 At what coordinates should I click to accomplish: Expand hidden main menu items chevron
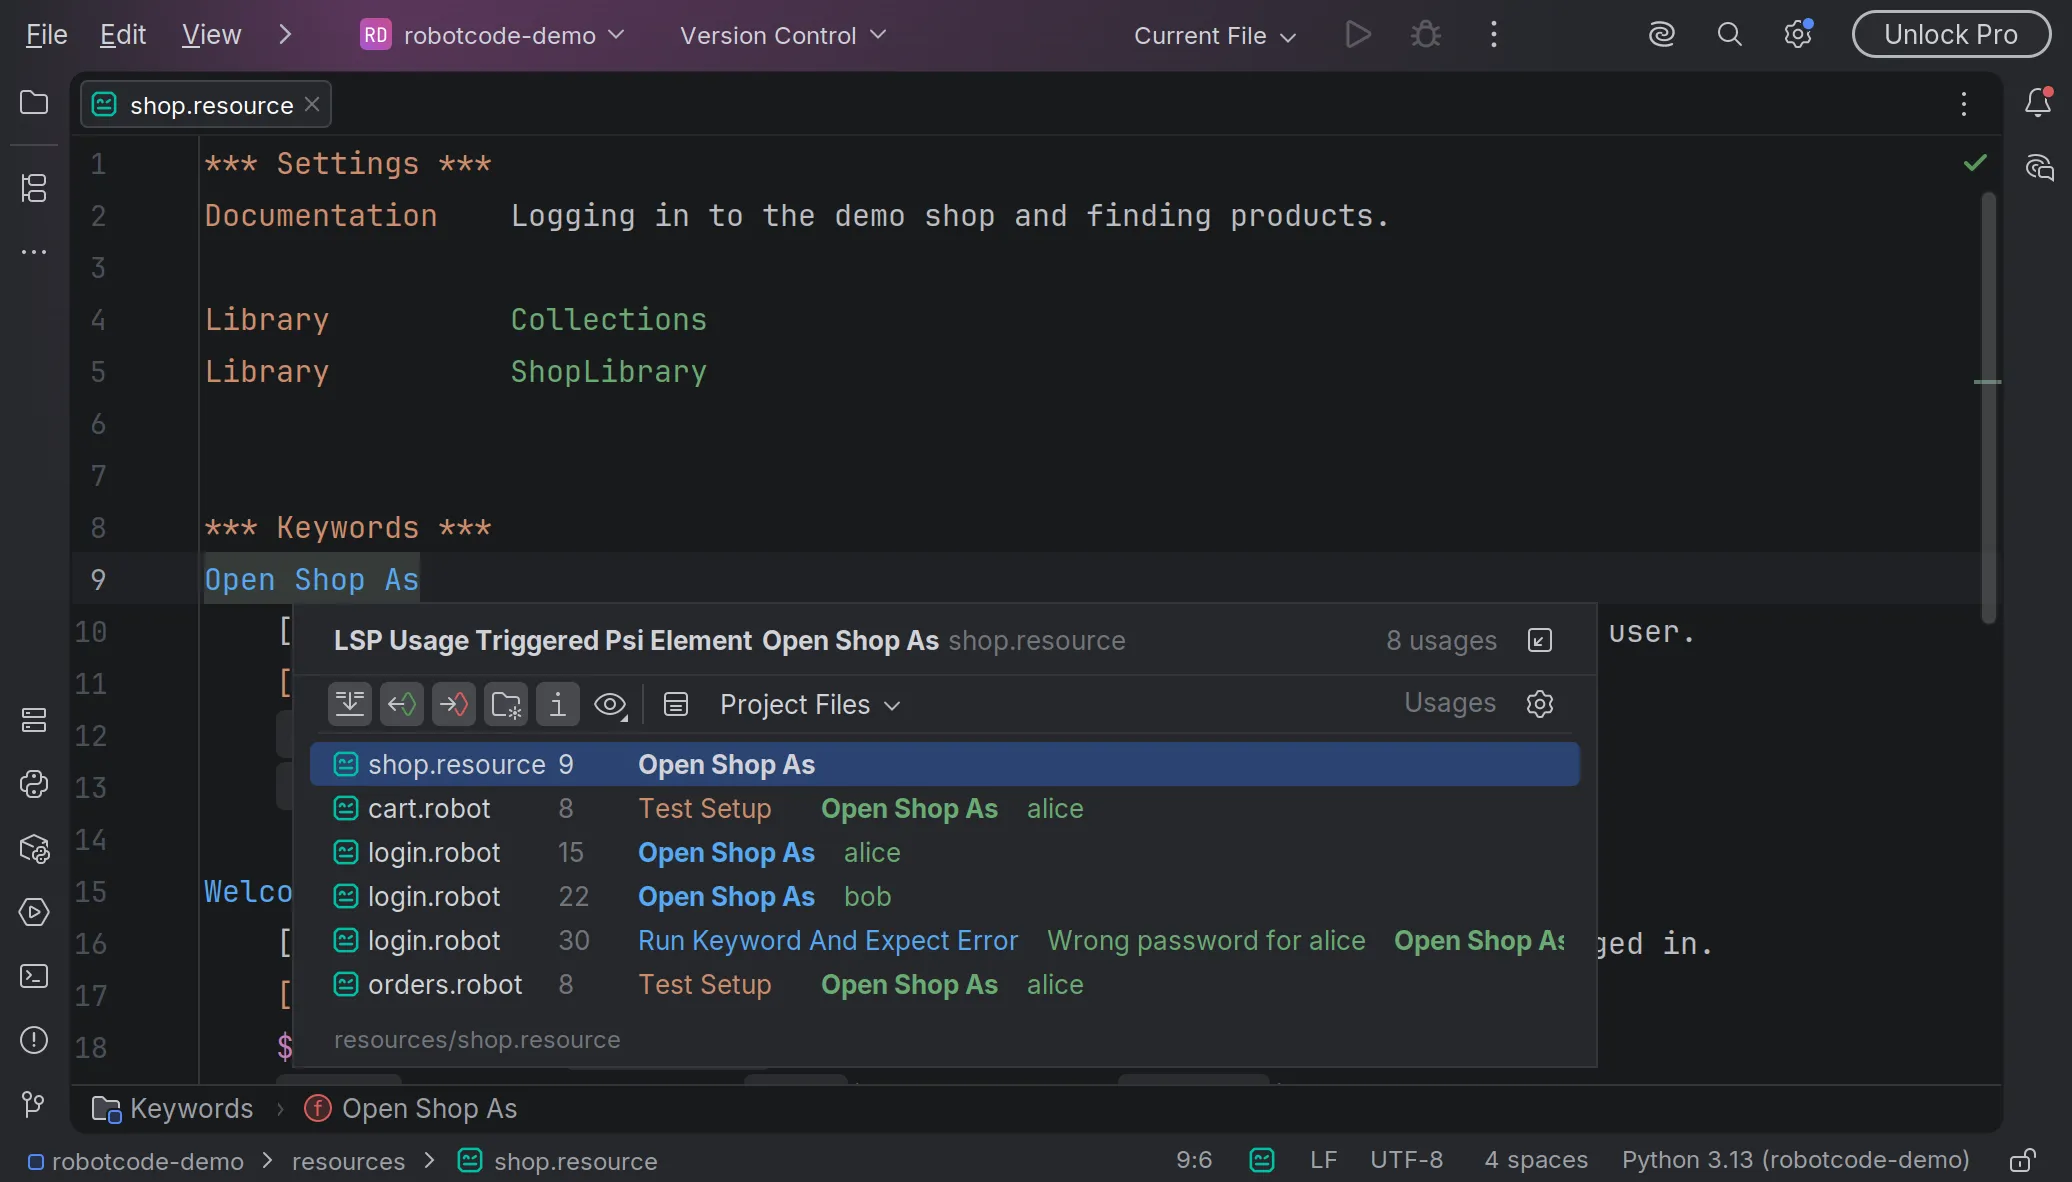click(x=285, y=35)
